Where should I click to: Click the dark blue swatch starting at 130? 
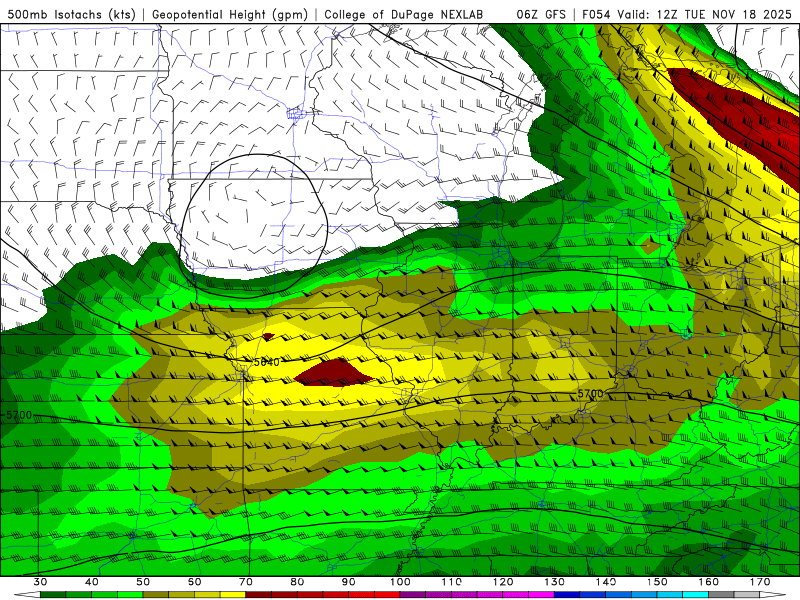click(567, 595)
